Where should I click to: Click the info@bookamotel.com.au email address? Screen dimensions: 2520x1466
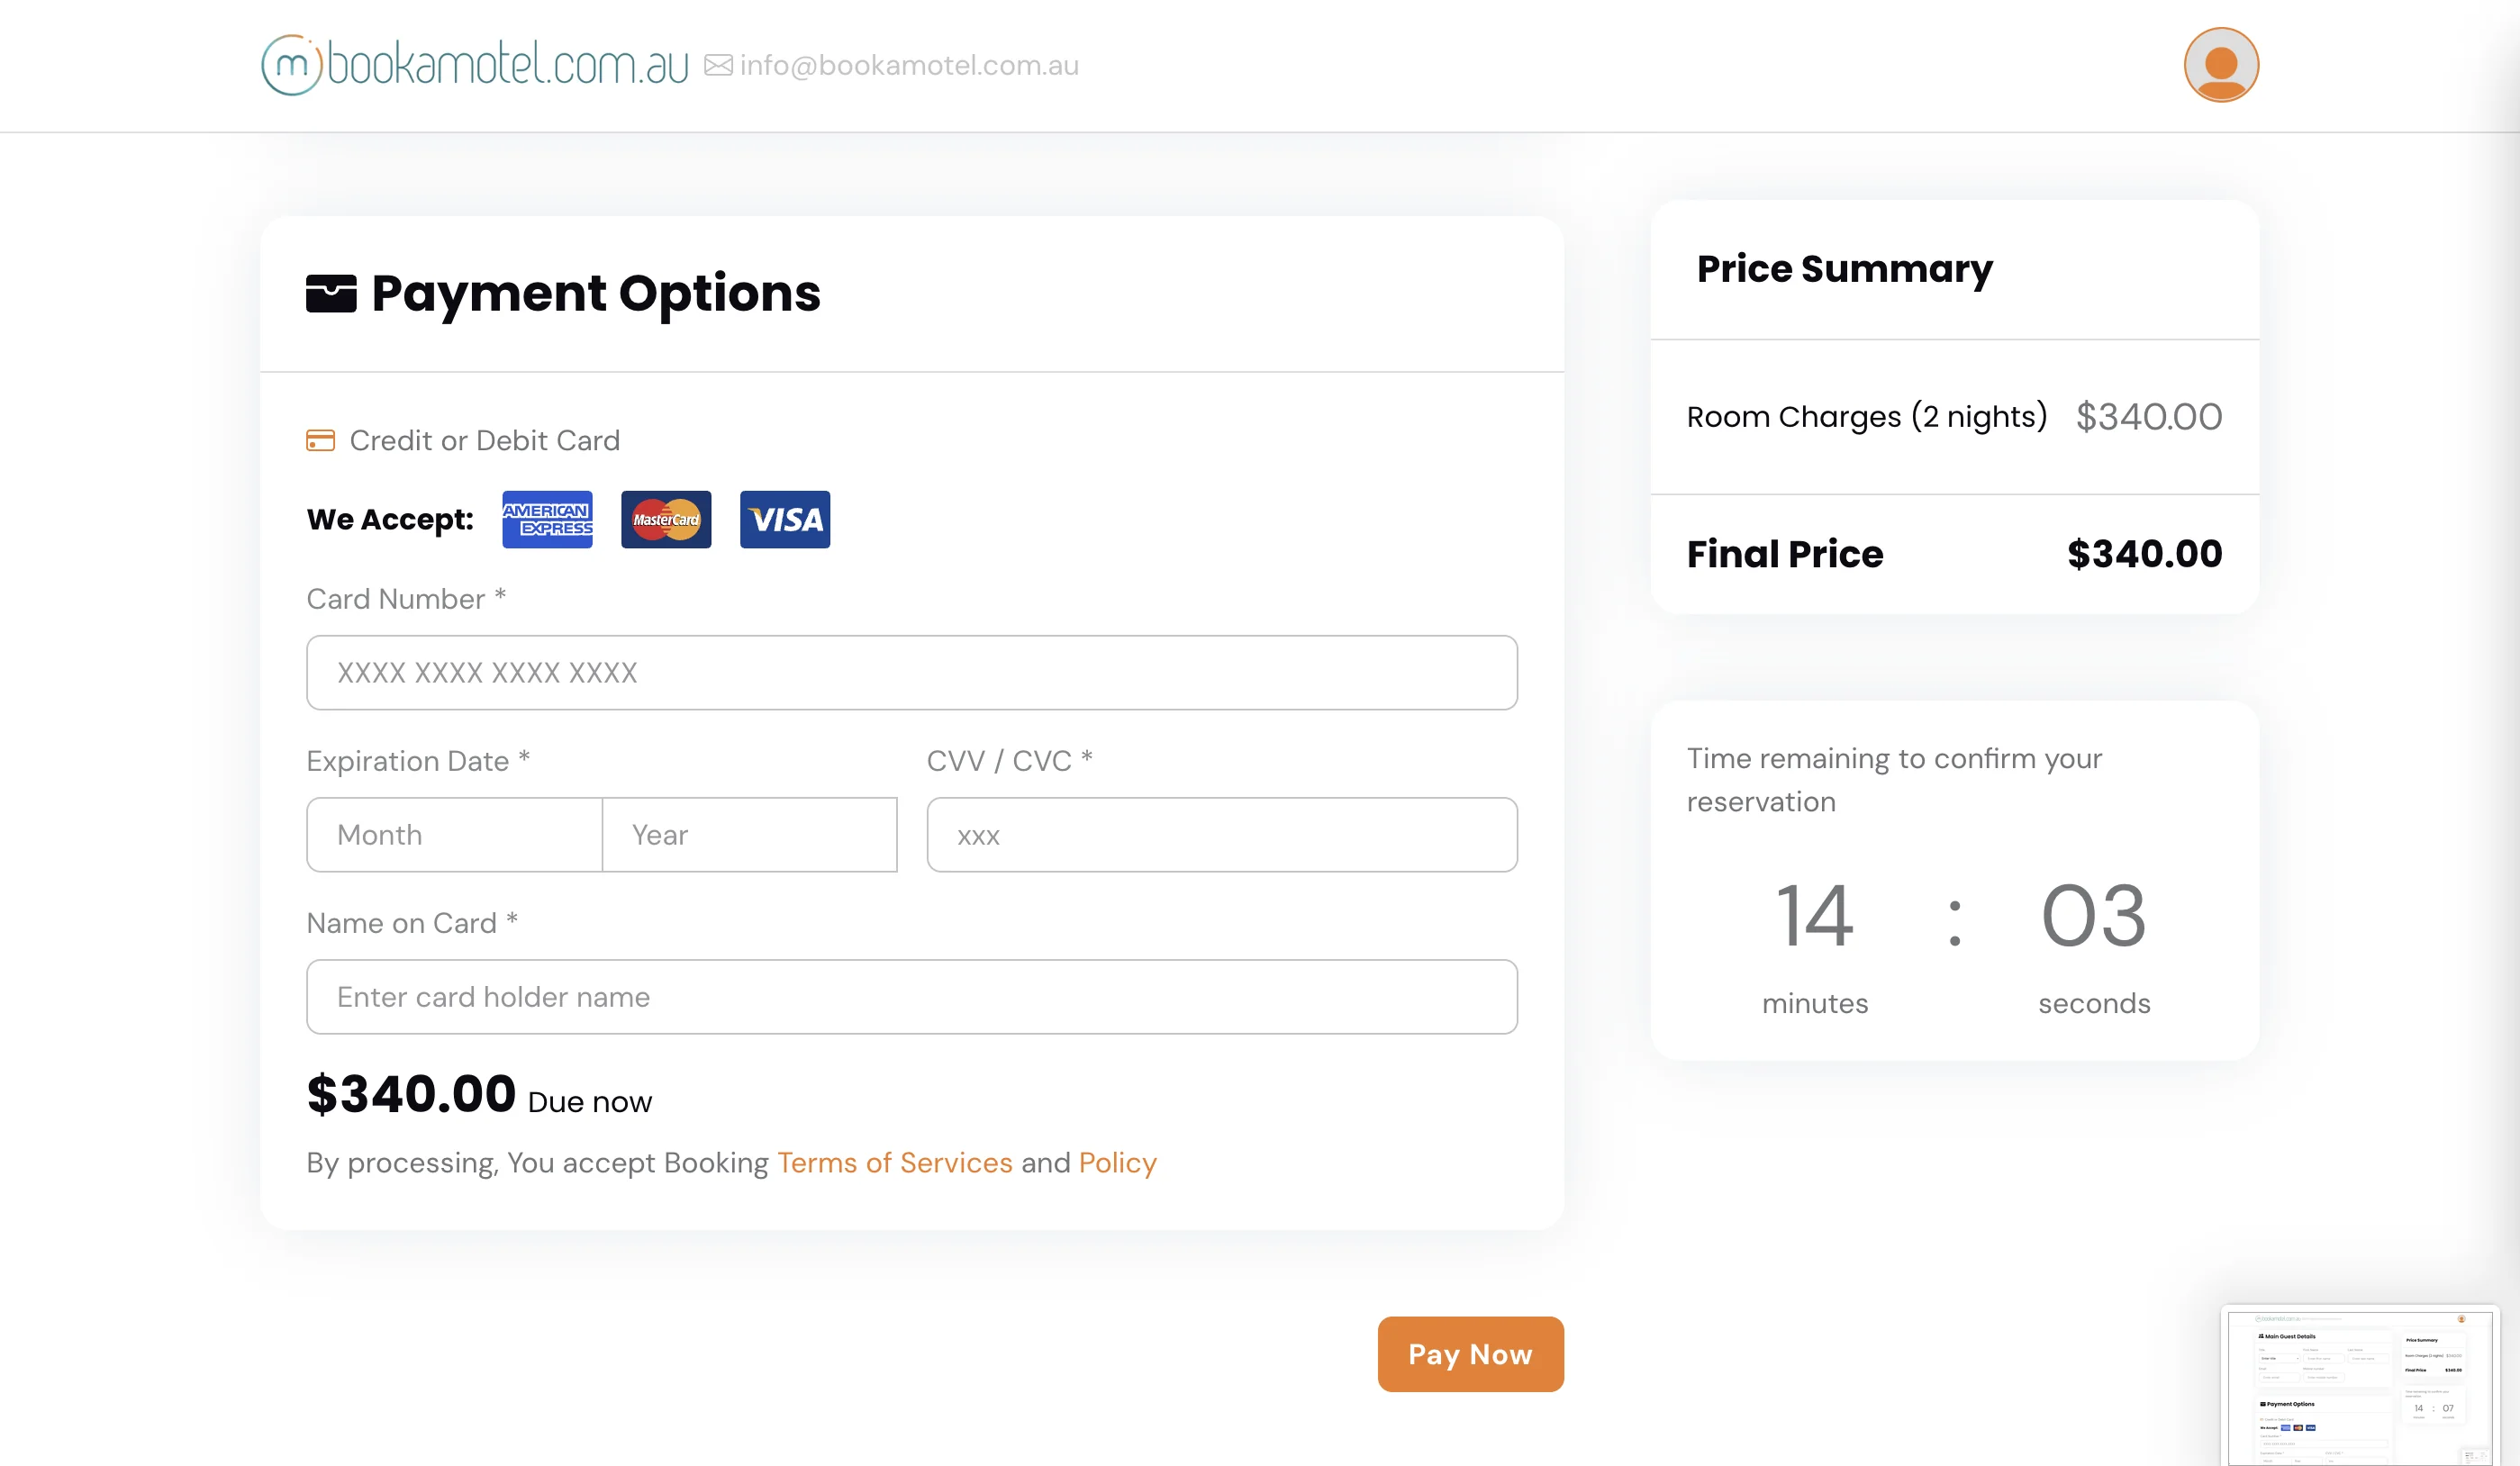[x=908, y=65]
